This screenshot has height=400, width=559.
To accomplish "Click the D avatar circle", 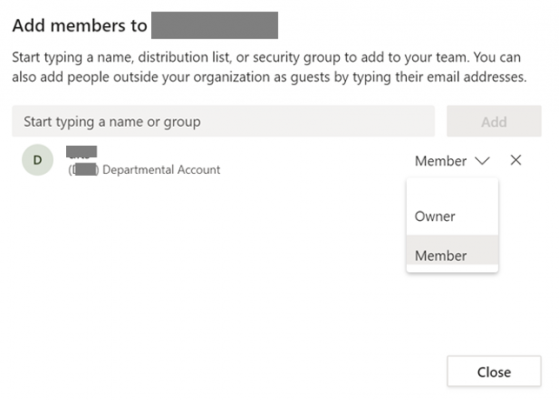I will pos(38,160).
